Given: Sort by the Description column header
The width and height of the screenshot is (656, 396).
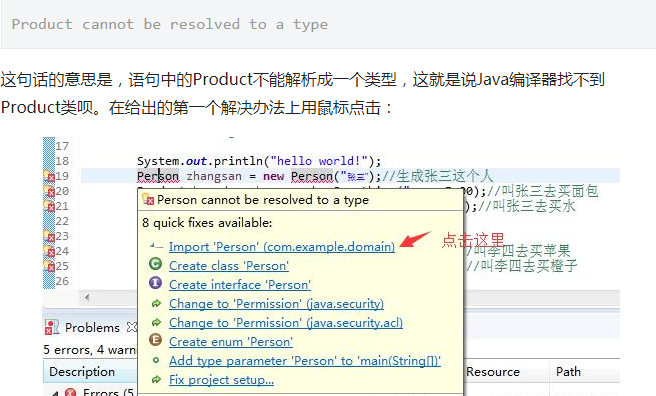Looking at the screenshot, I should coord(82,372).
